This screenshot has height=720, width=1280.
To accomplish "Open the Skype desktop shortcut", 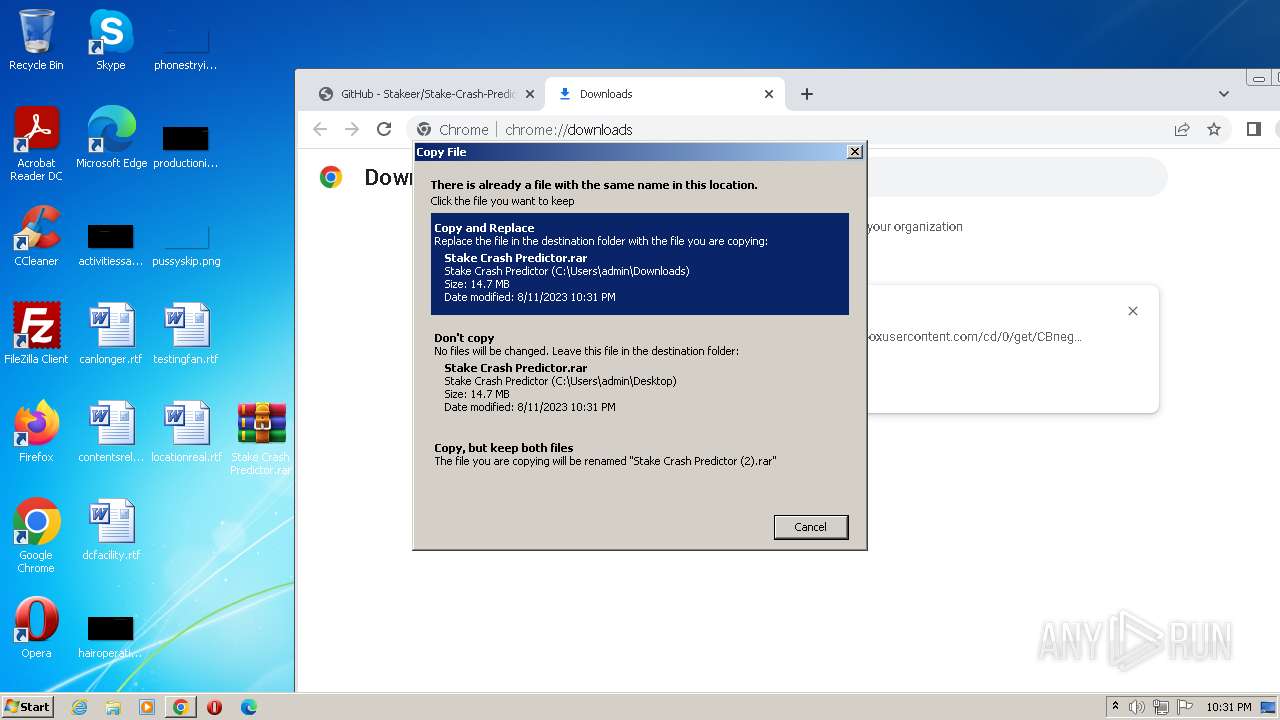I will (111, 40).
